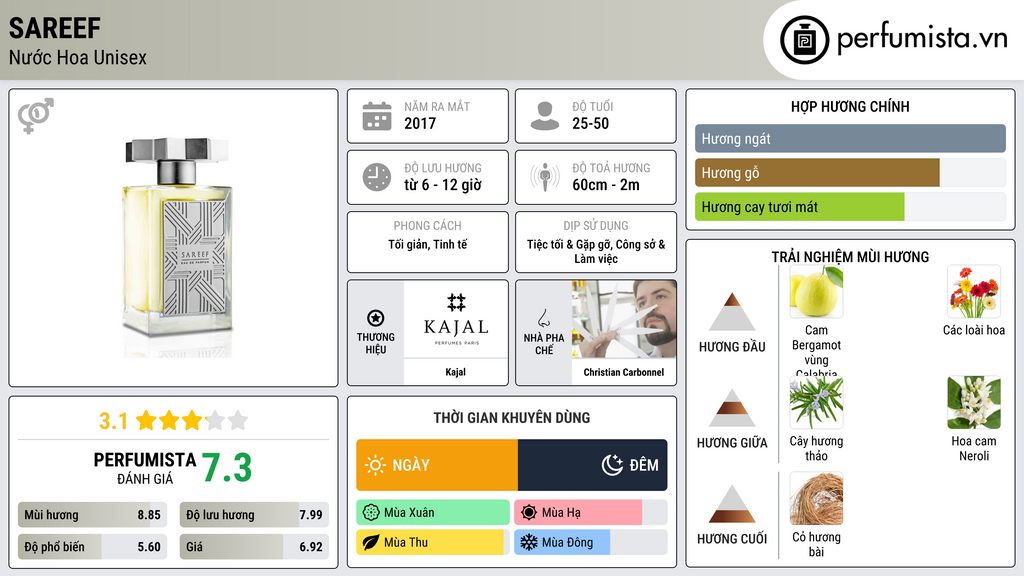This screenshot has height=576, width=1024.
Task: Click the 'từ 6 - 12 giờ' longevity value
Action: (x=443, y=185)
